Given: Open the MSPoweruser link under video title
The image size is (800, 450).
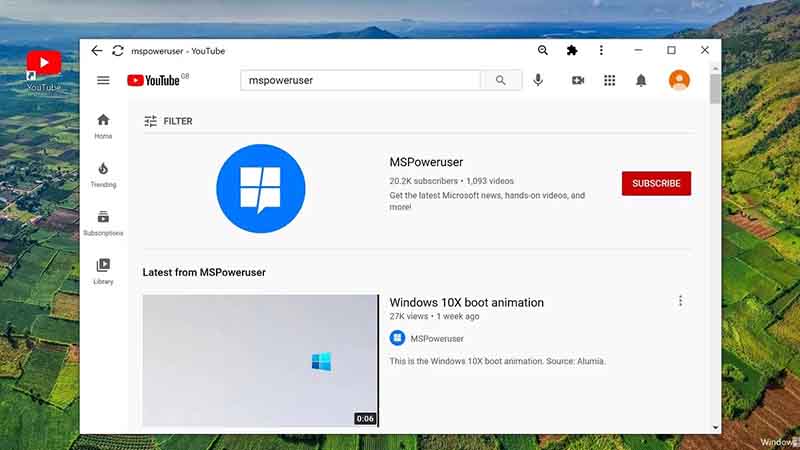Looking at the screenshot, I should (x=437, y=339).
